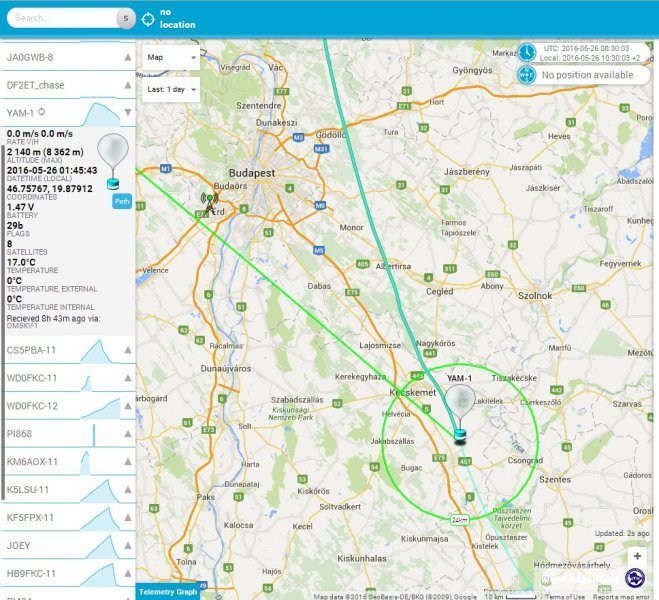Click the receiver antenna icon near Érd
The height and width of the screenshot is (600, 659).
[209, 203]
